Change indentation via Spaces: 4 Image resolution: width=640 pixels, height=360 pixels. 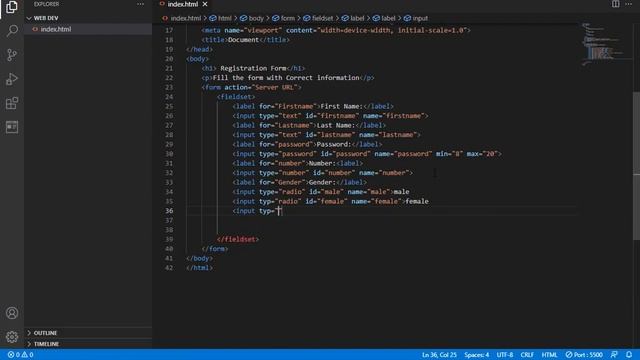pyautogui.click(x=476, y=355)
